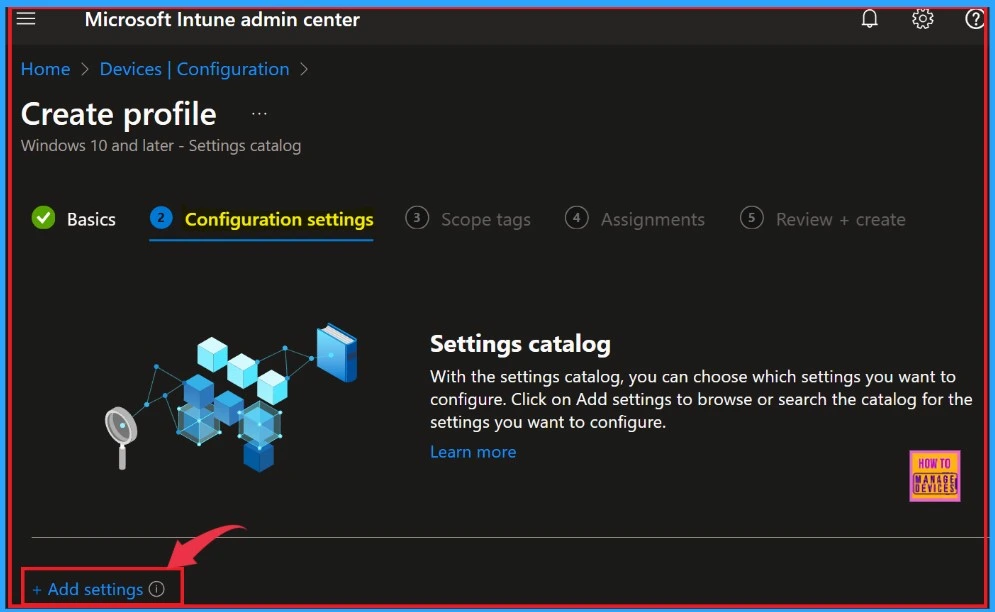Screen dimensions: 995x612
Task: Click the chevron after the Configuration breadcrumb
Action: [304, 69]
